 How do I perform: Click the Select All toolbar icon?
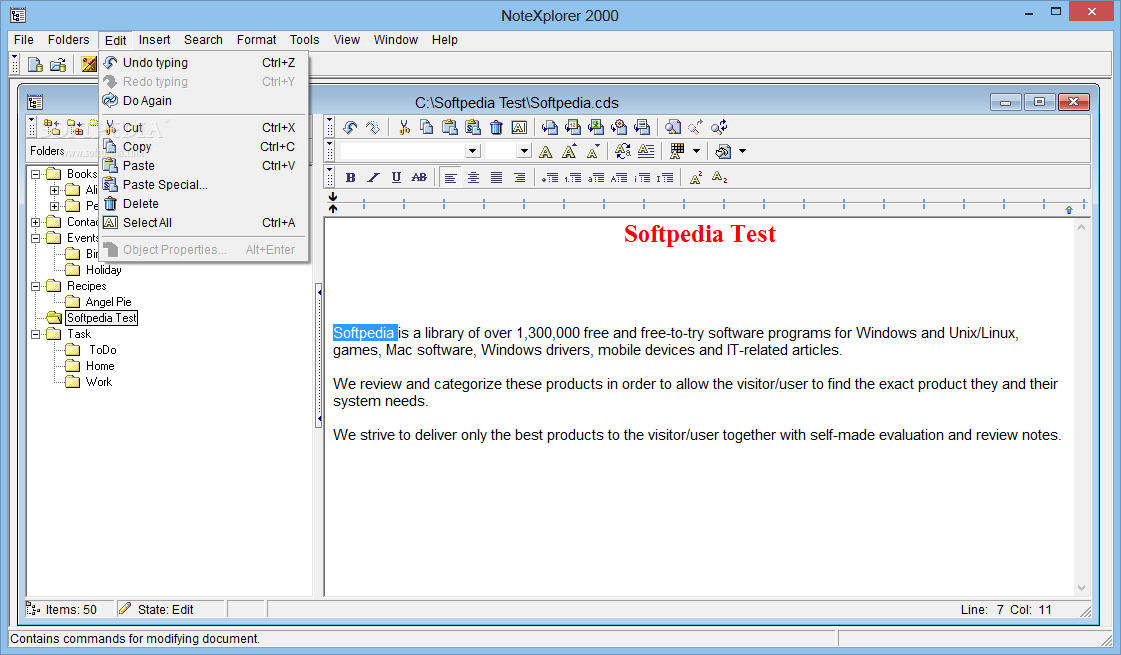[519, 127]
